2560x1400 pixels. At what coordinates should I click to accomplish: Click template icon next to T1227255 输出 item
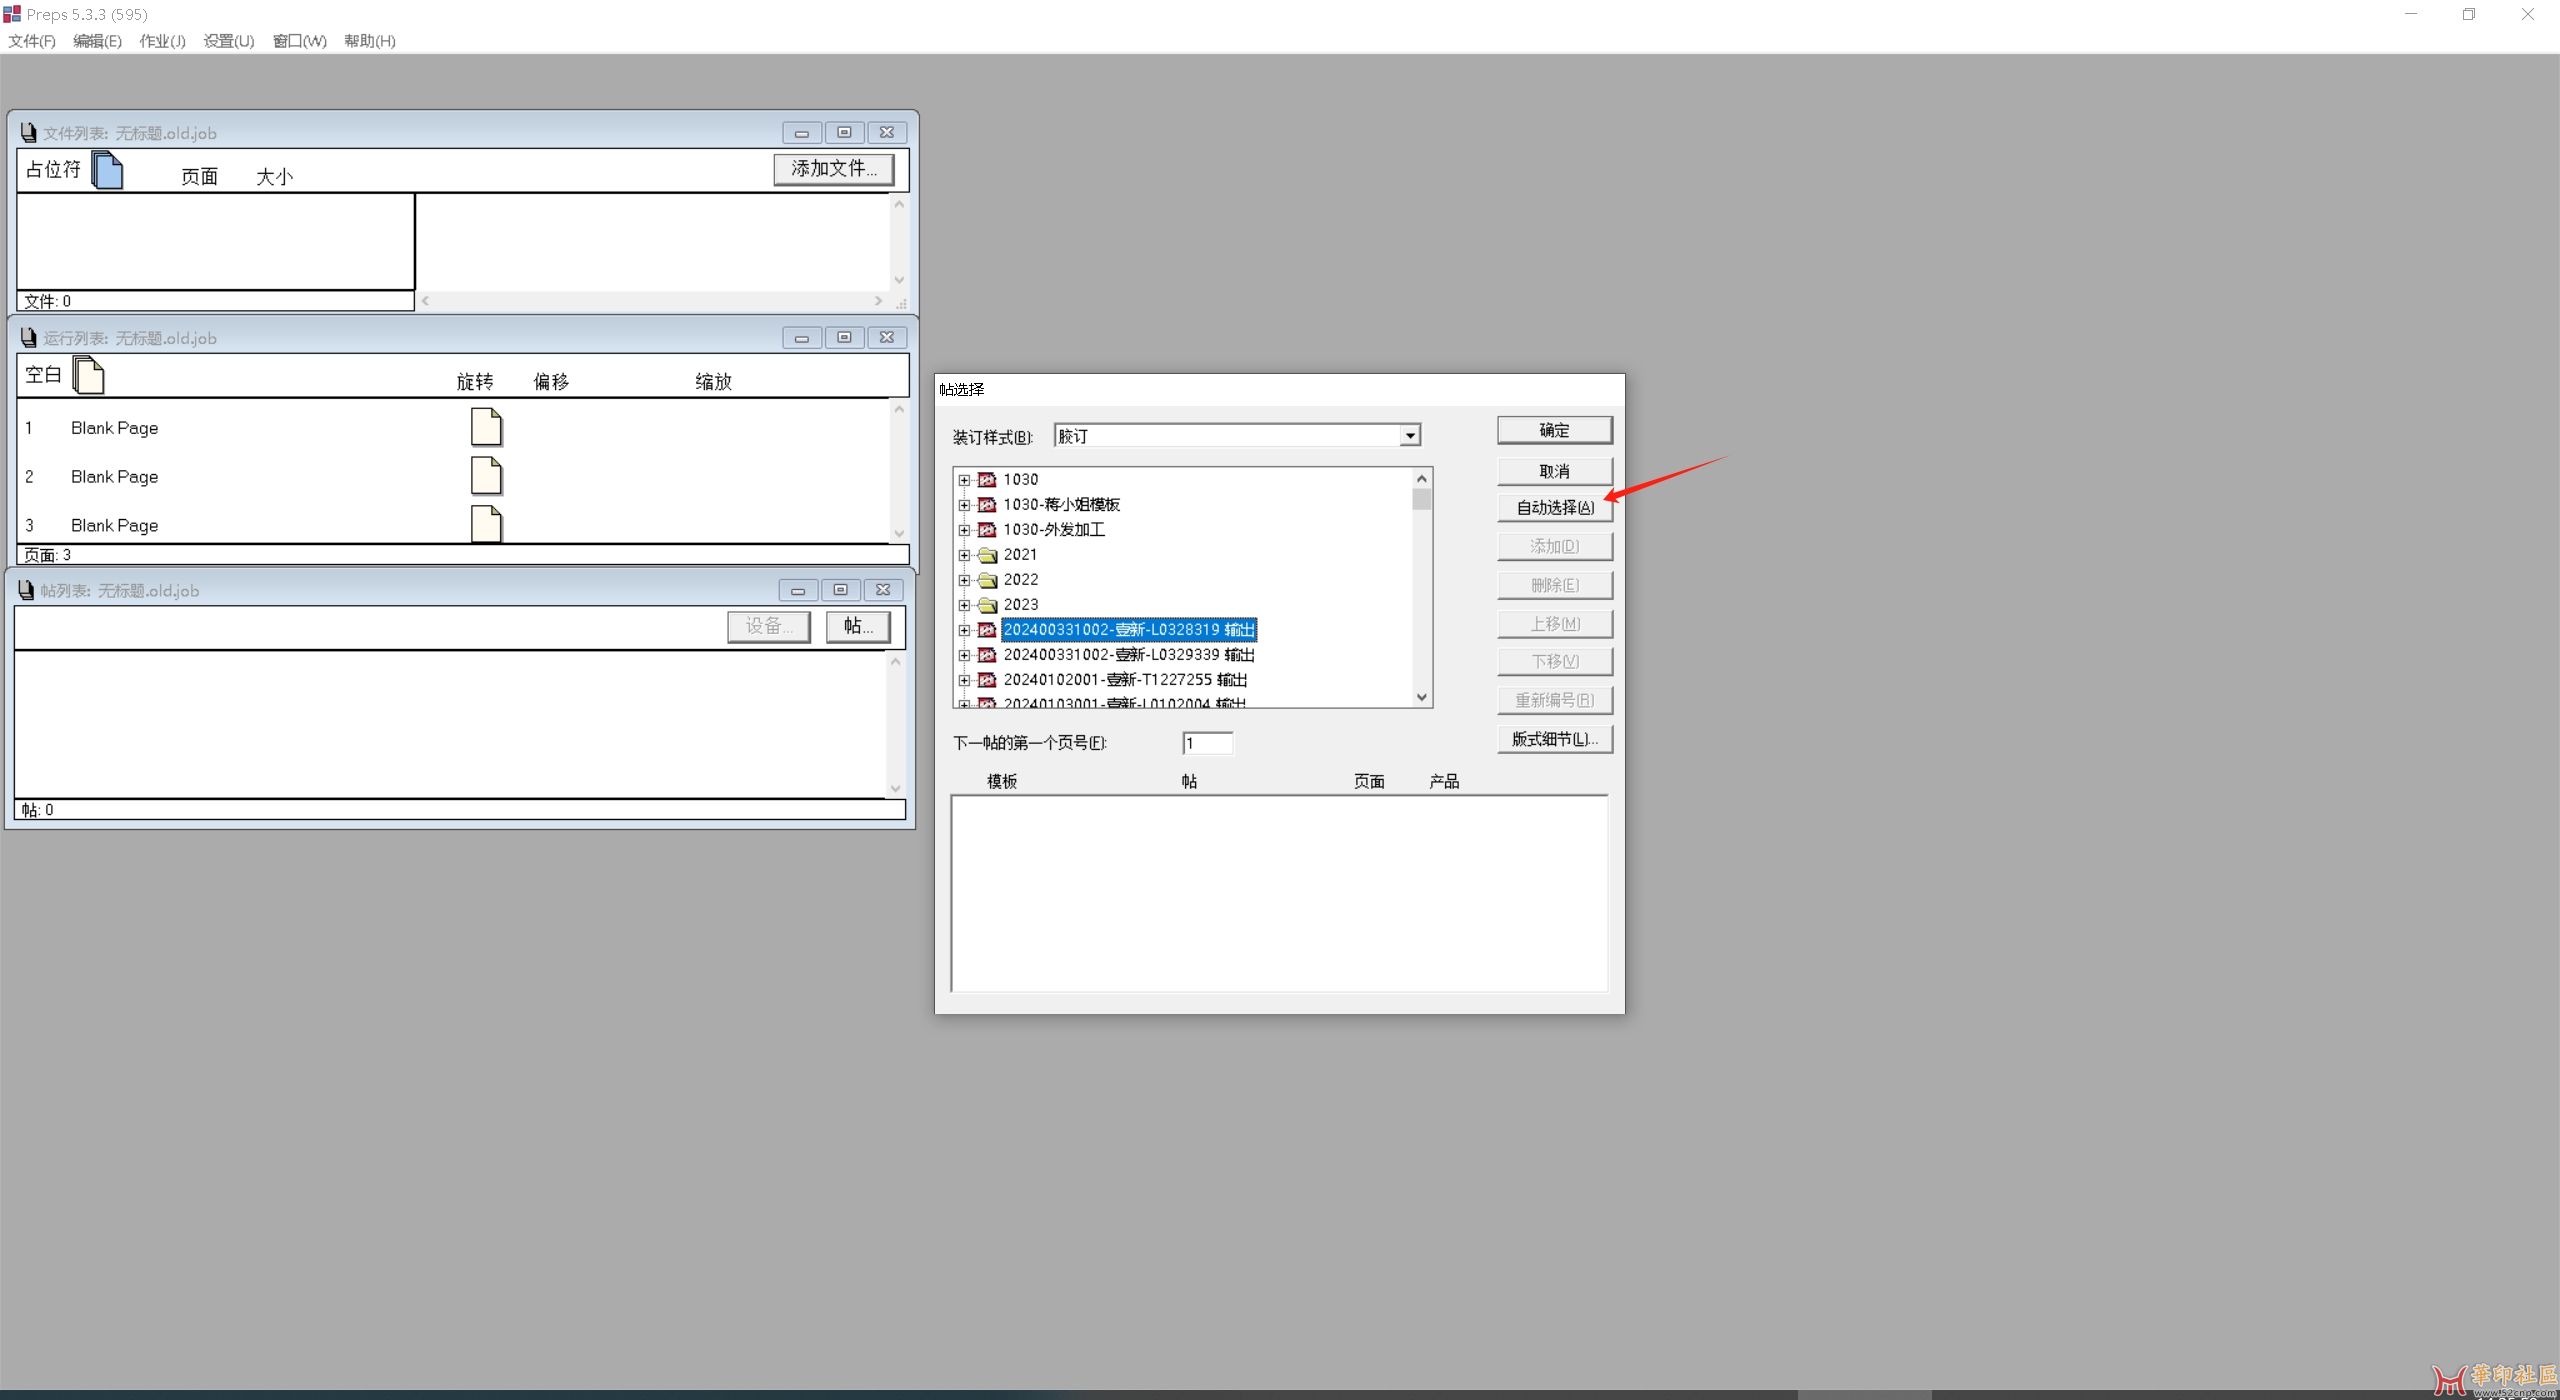(x=987, y=680)
